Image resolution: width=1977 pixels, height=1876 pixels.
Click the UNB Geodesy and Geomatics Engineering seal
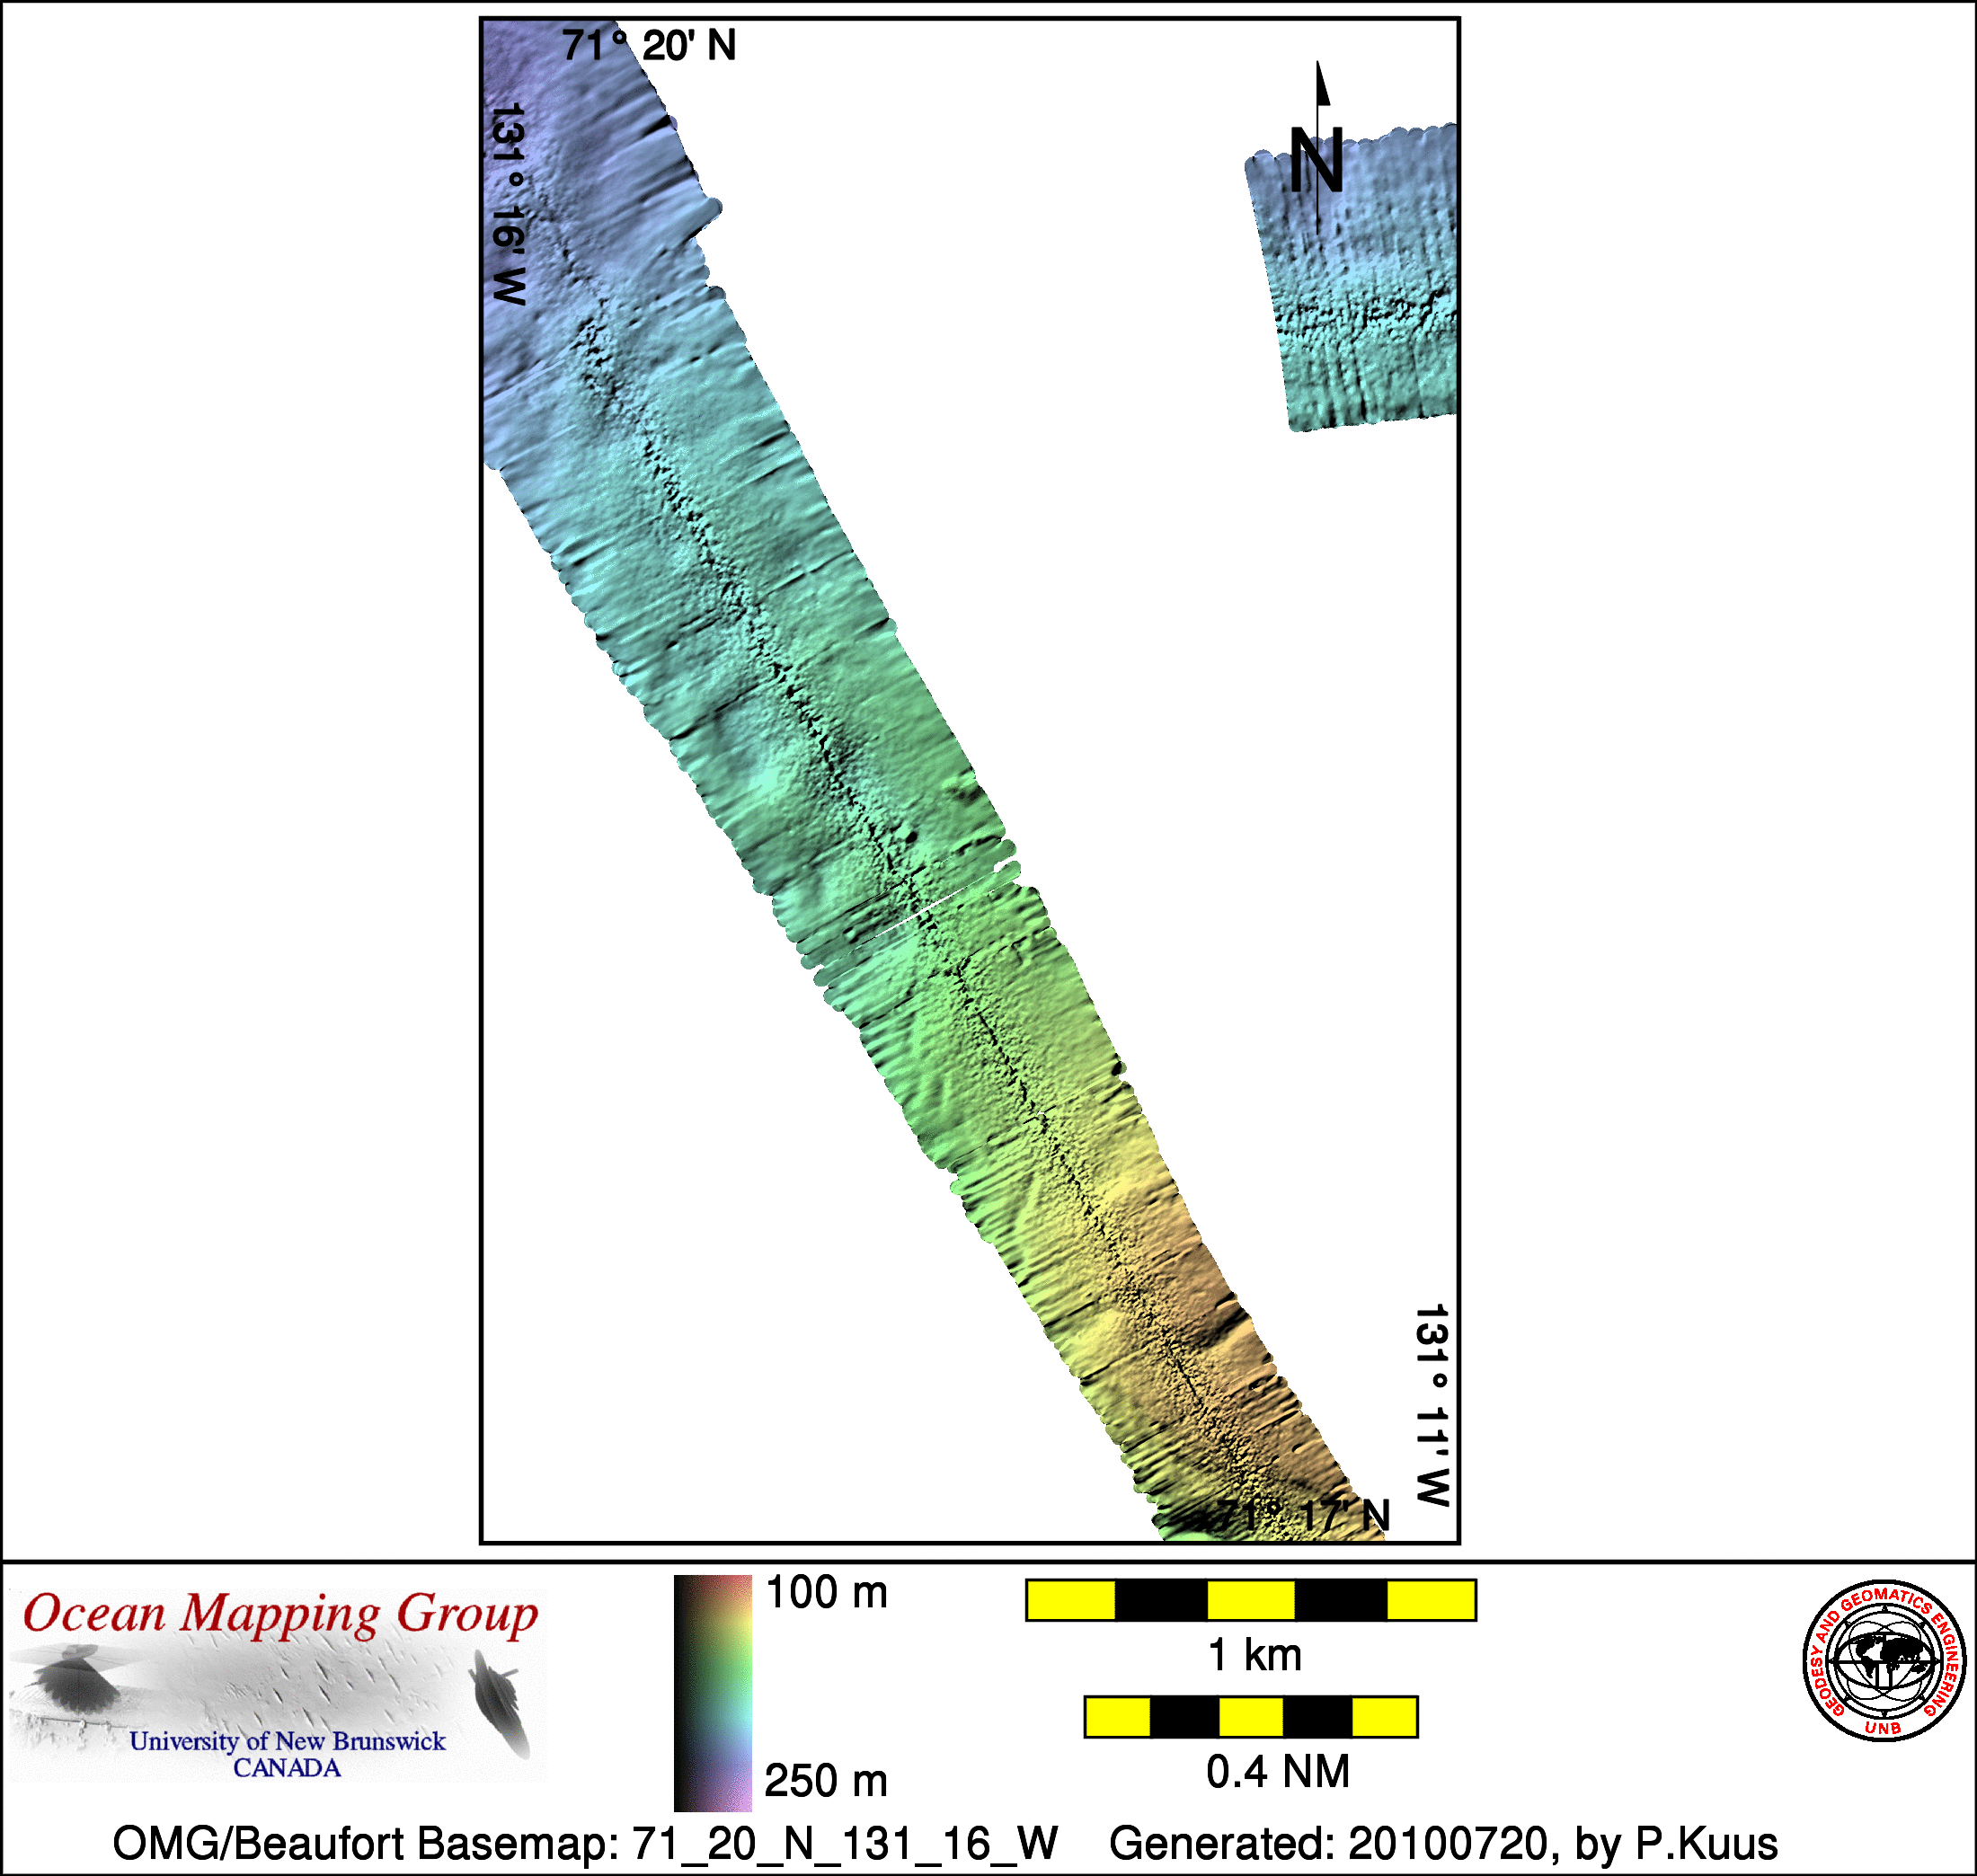click(1884, 1661)
